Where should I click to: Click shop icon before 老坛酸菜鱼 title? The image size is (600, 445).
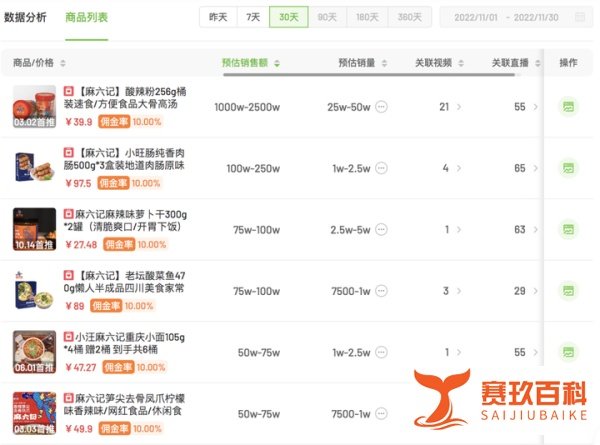68,275
